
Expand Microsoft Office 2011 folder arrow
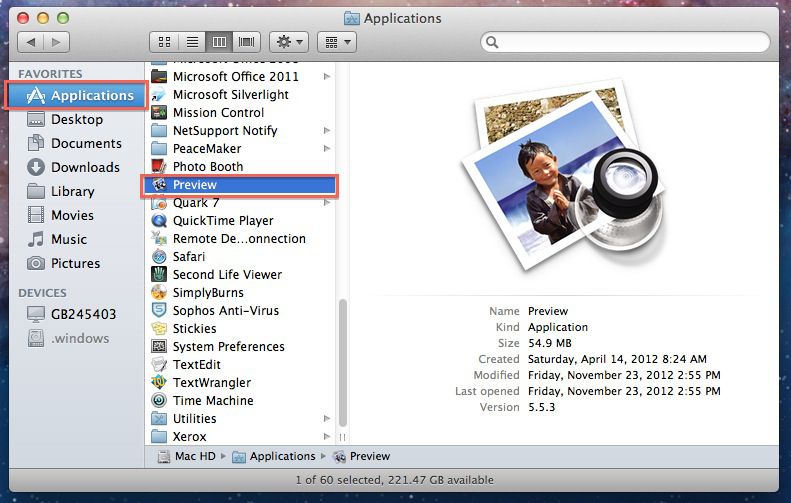pyautogui.click(x=327, y=77)
